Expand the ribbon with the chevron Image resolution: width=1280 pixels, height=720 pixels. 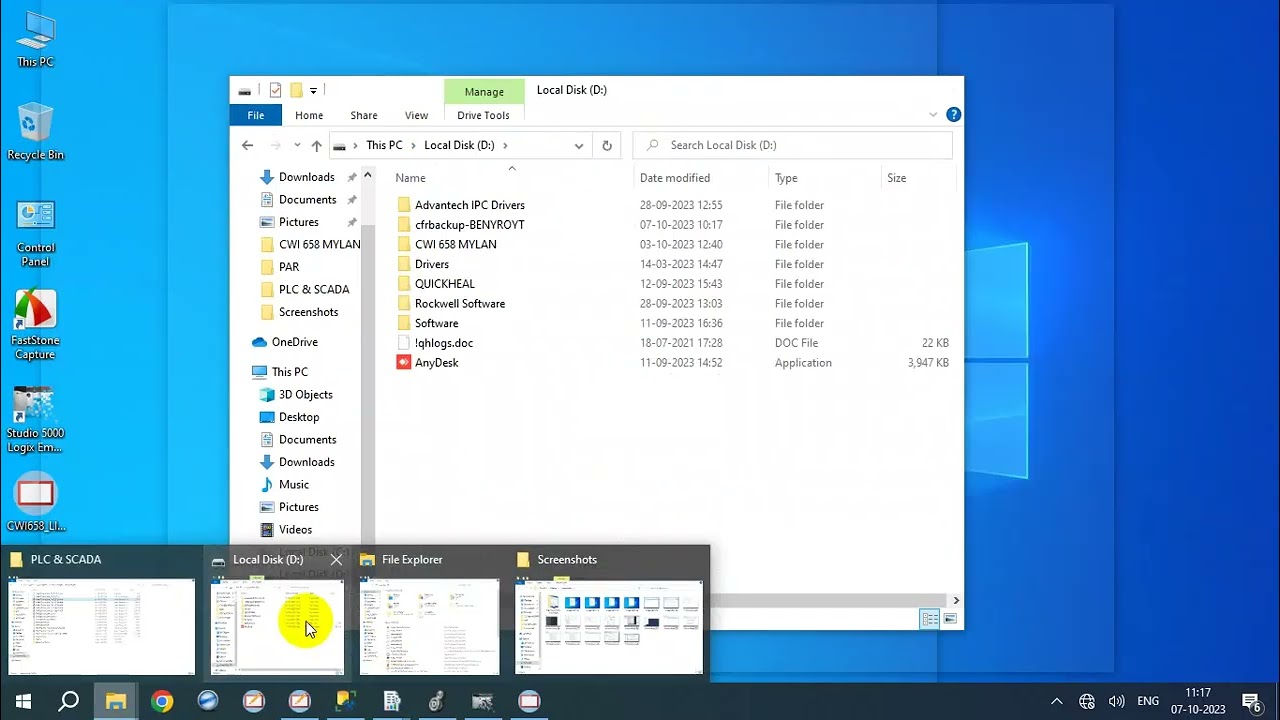click(x=933, y=115)
